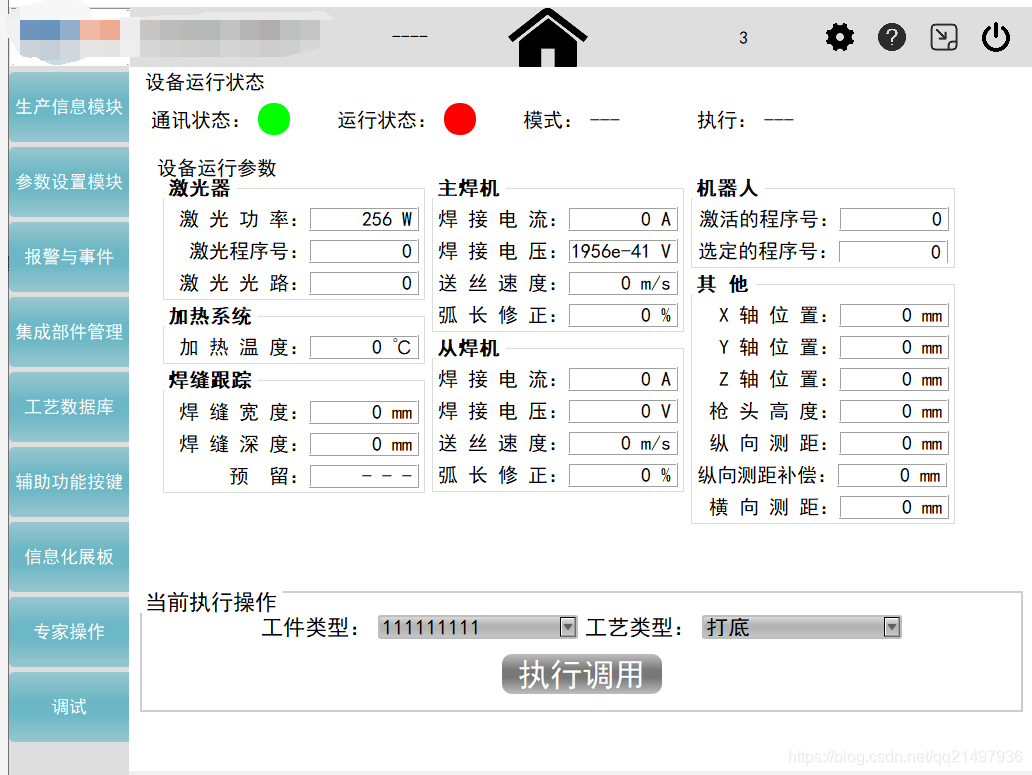The image size is (1032, 775).
Task: Click the 1956e-41 V voltage field
Action: pyautogui.click(x=623, y=251)
